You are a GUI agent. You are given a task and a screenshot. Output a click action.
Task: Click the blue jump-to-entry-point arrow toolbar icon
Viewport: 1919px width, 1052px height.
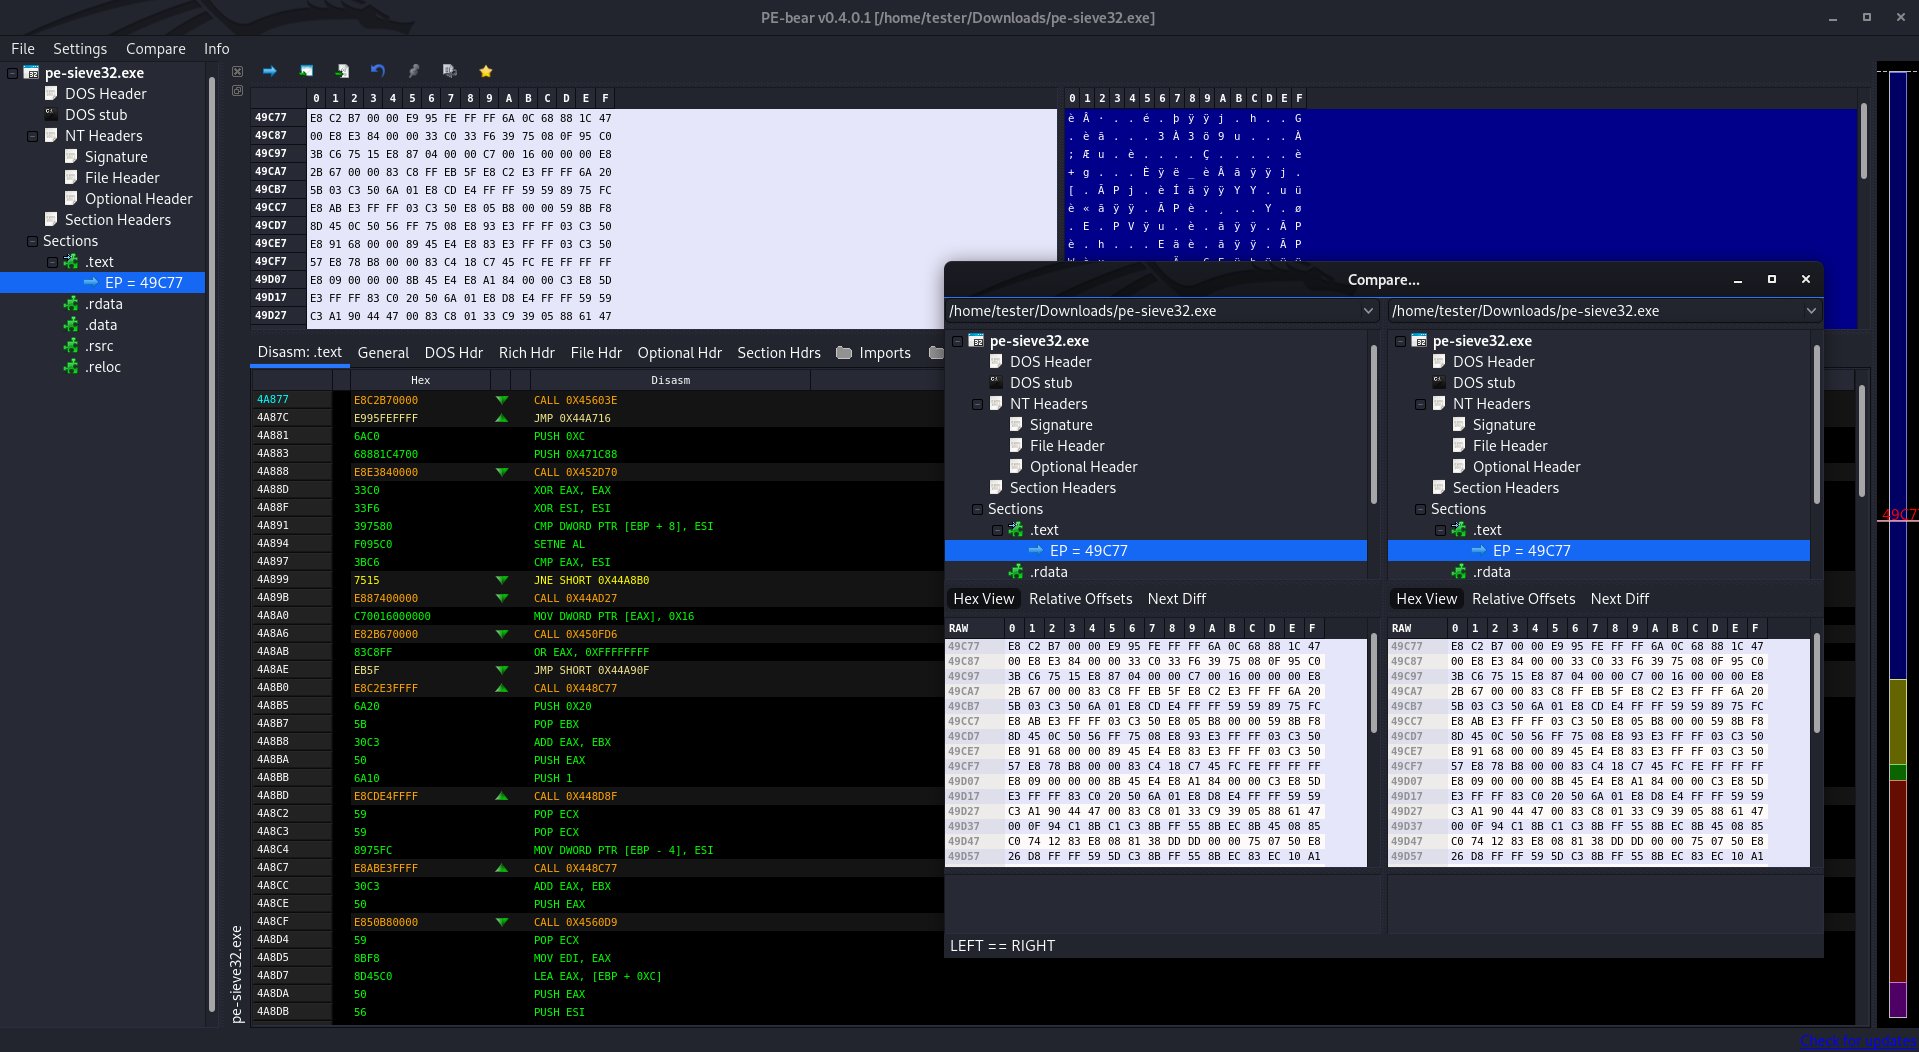tap(269, 71)
